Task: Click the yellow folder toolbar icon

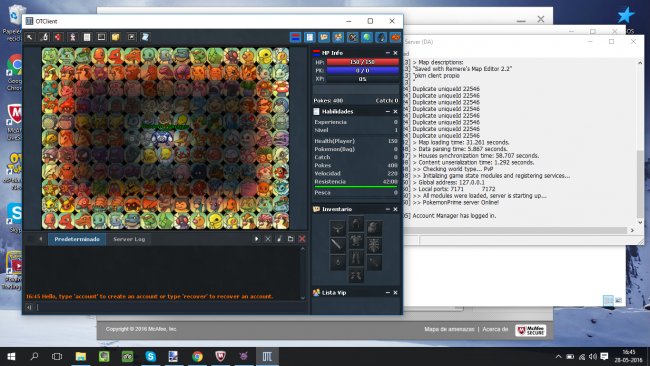Action: [x=116, y=37]
